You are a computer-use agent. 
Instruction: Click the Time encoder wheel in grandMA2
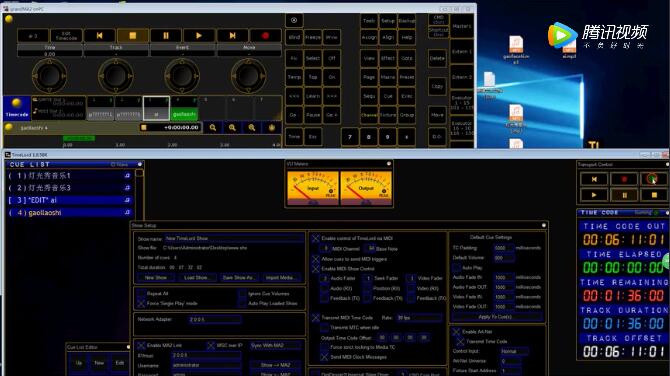(49, 76)
